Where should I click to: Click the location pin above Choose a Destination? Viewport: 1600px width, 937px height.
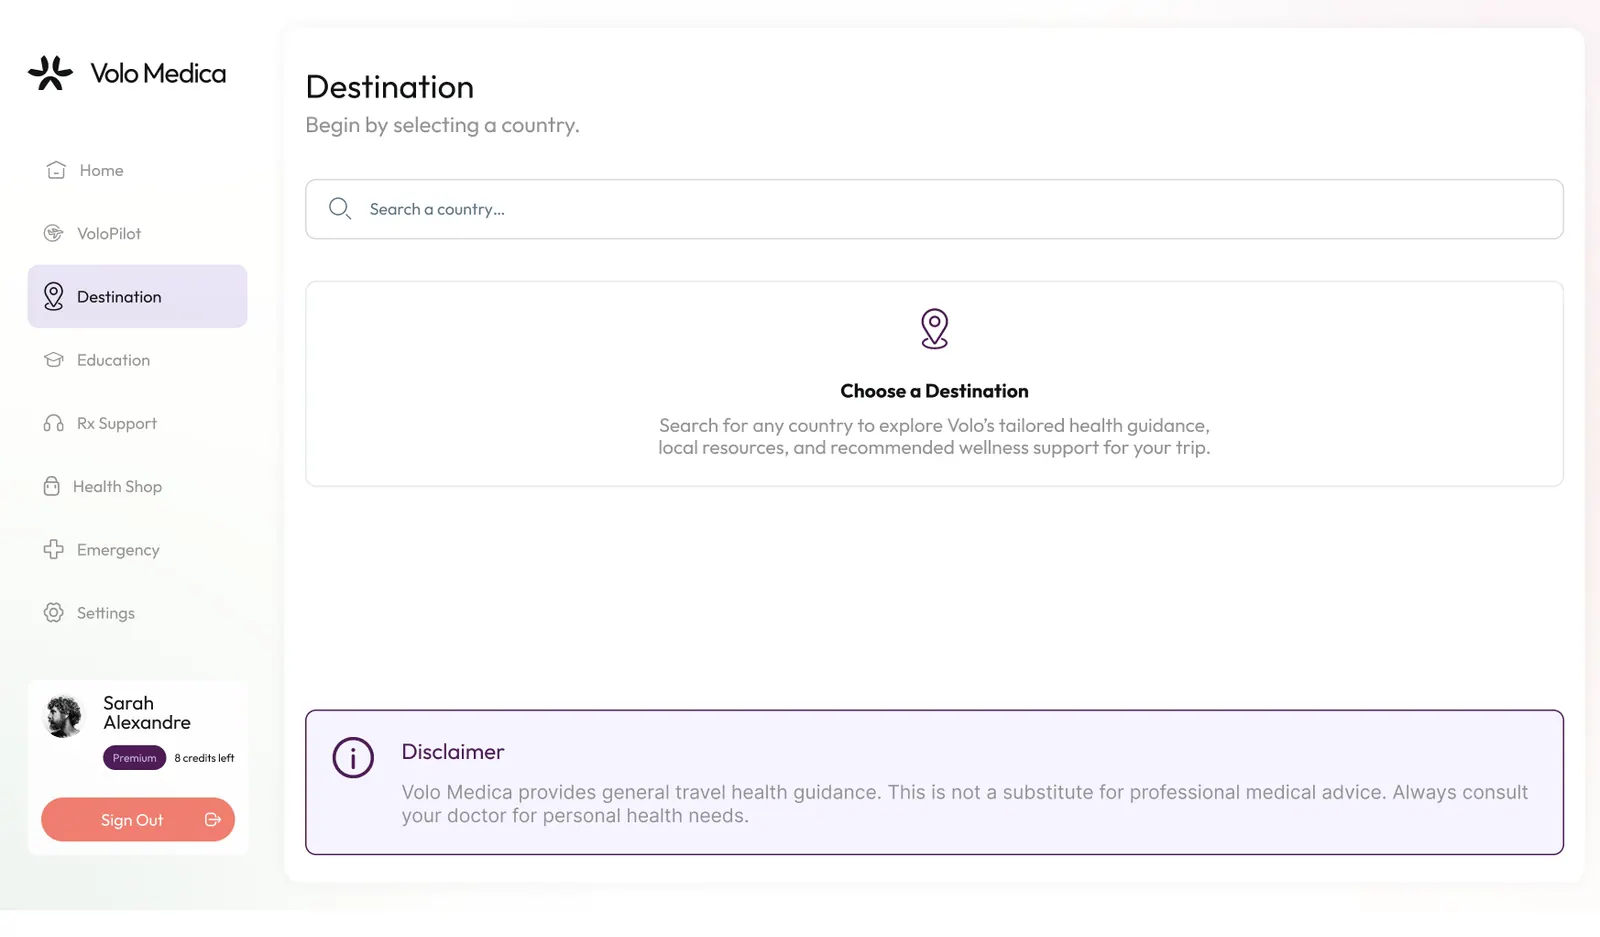pyautogui.click(x=934, y=329)
